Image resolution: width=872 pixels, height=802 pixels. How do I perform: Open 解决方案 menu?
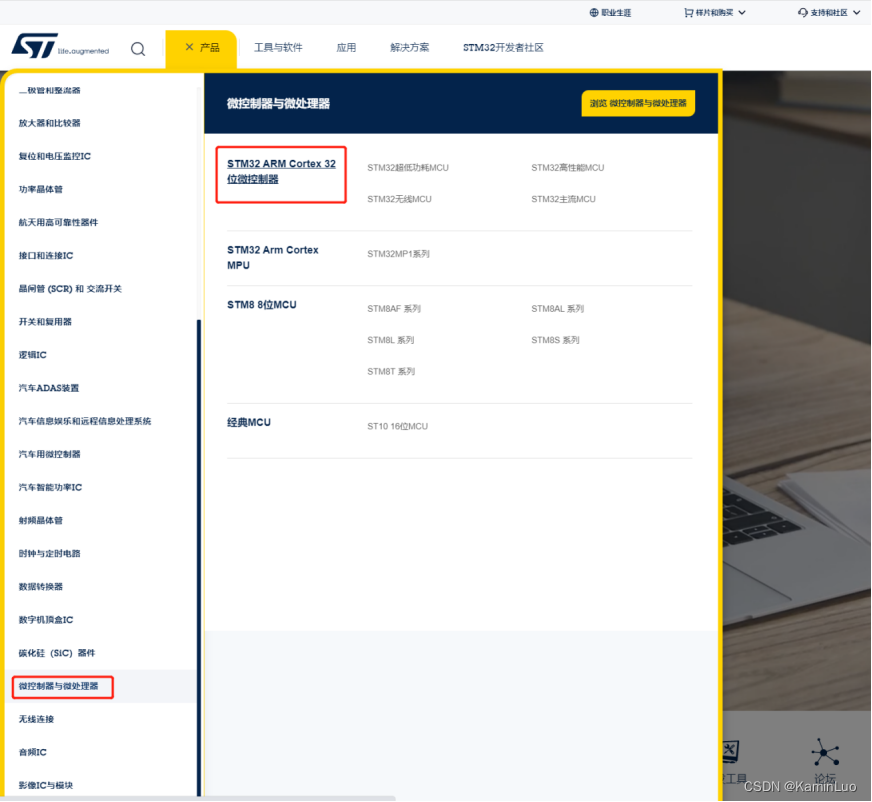pos(409,47)
